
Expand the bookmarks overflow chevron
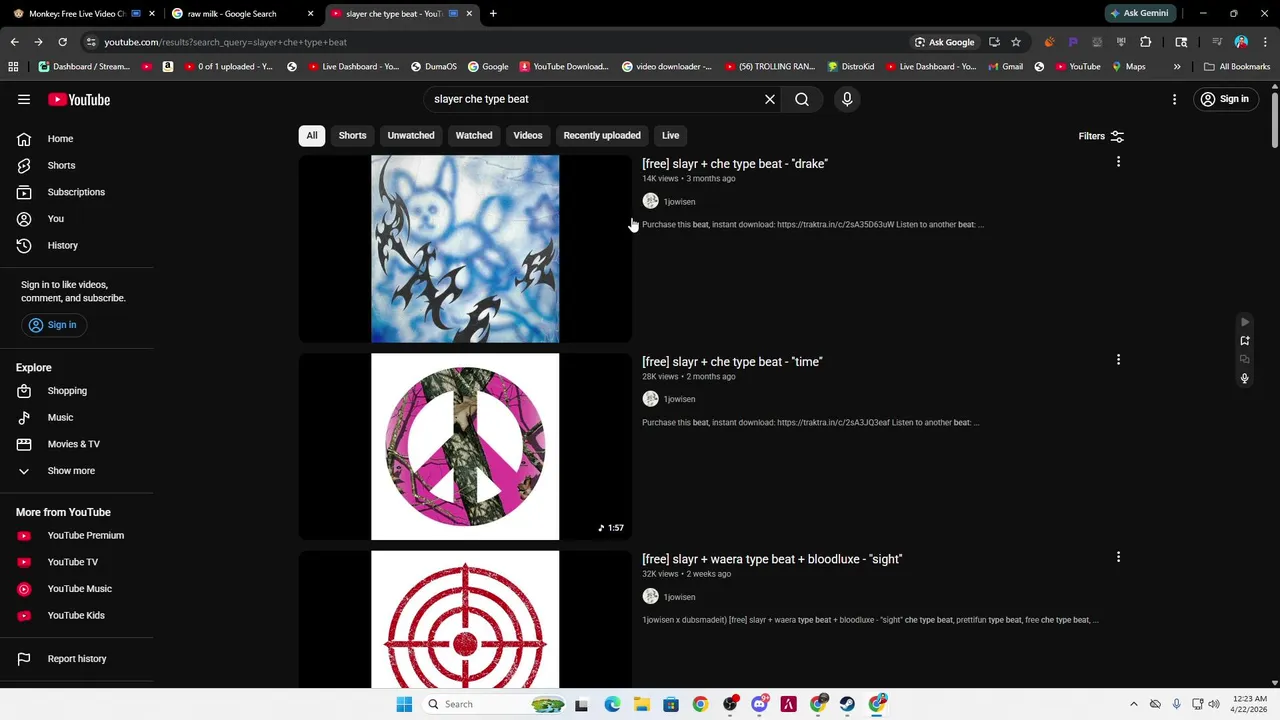pyautogui.click(x=1177, y=67)
